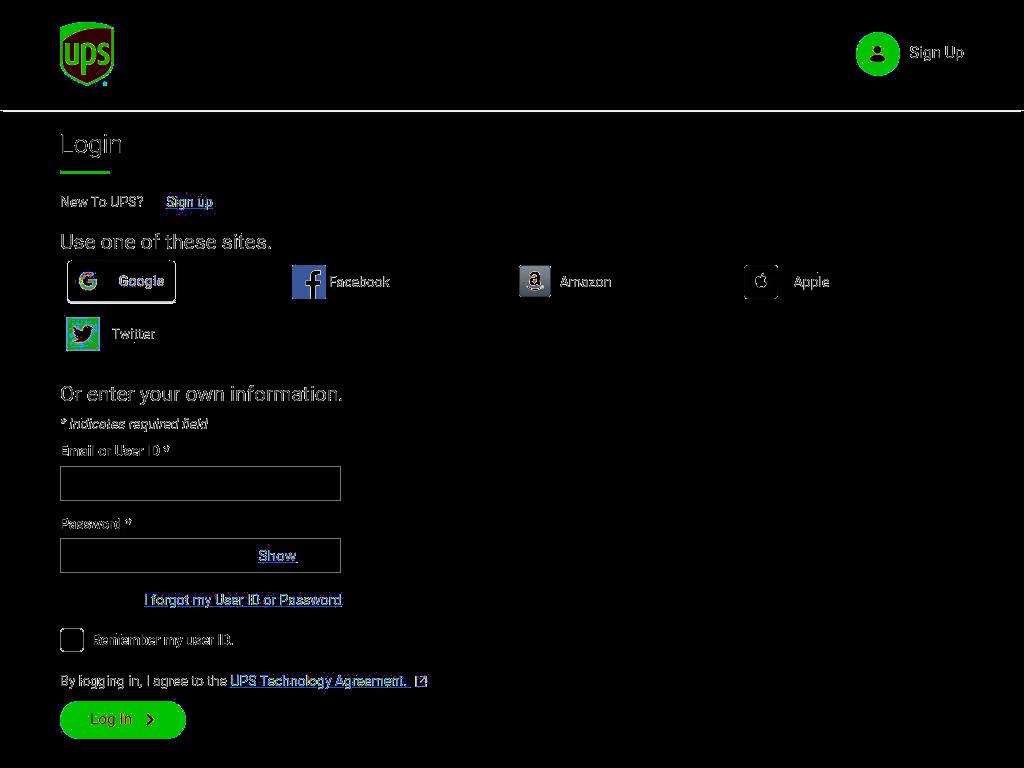Click the Facebook logo icon
Viewport: 1024px width, 768px height.
(309, 281)
